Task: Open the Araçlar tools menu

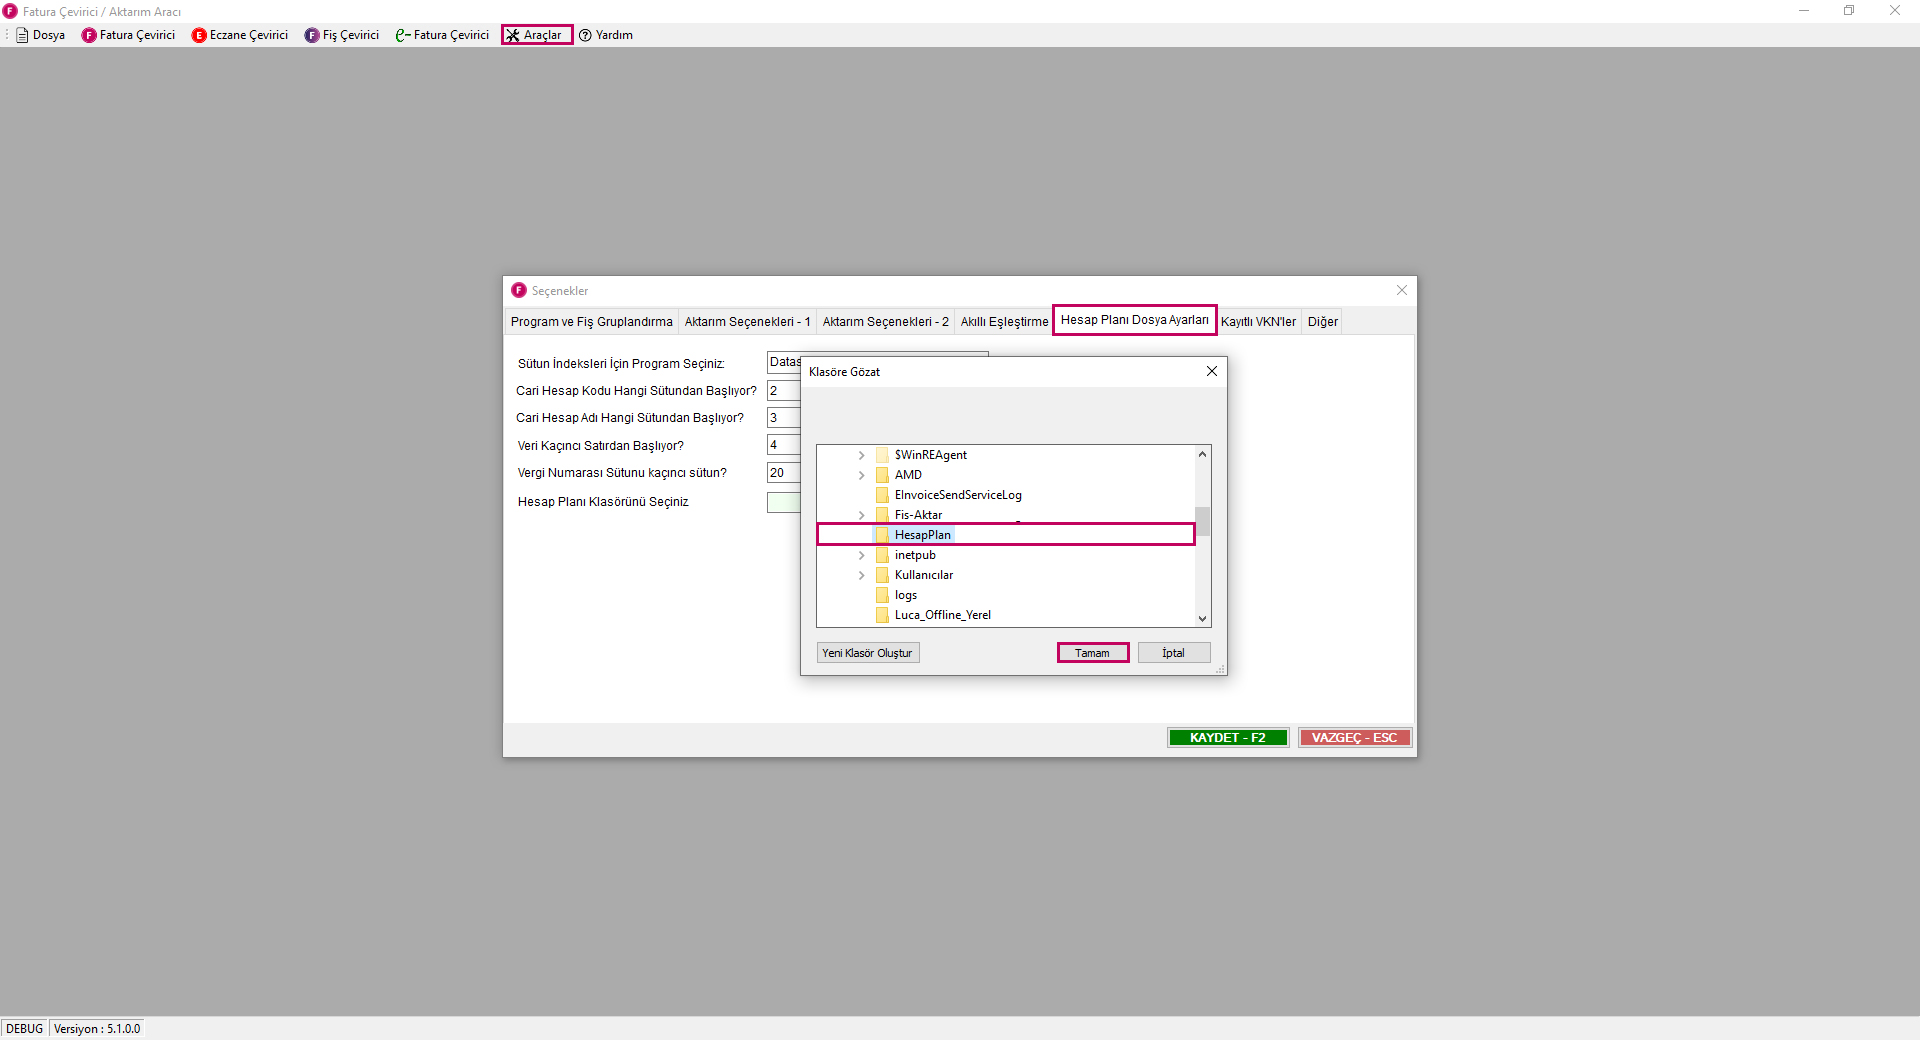Action: pyautogui.click(x=537, y=35)
